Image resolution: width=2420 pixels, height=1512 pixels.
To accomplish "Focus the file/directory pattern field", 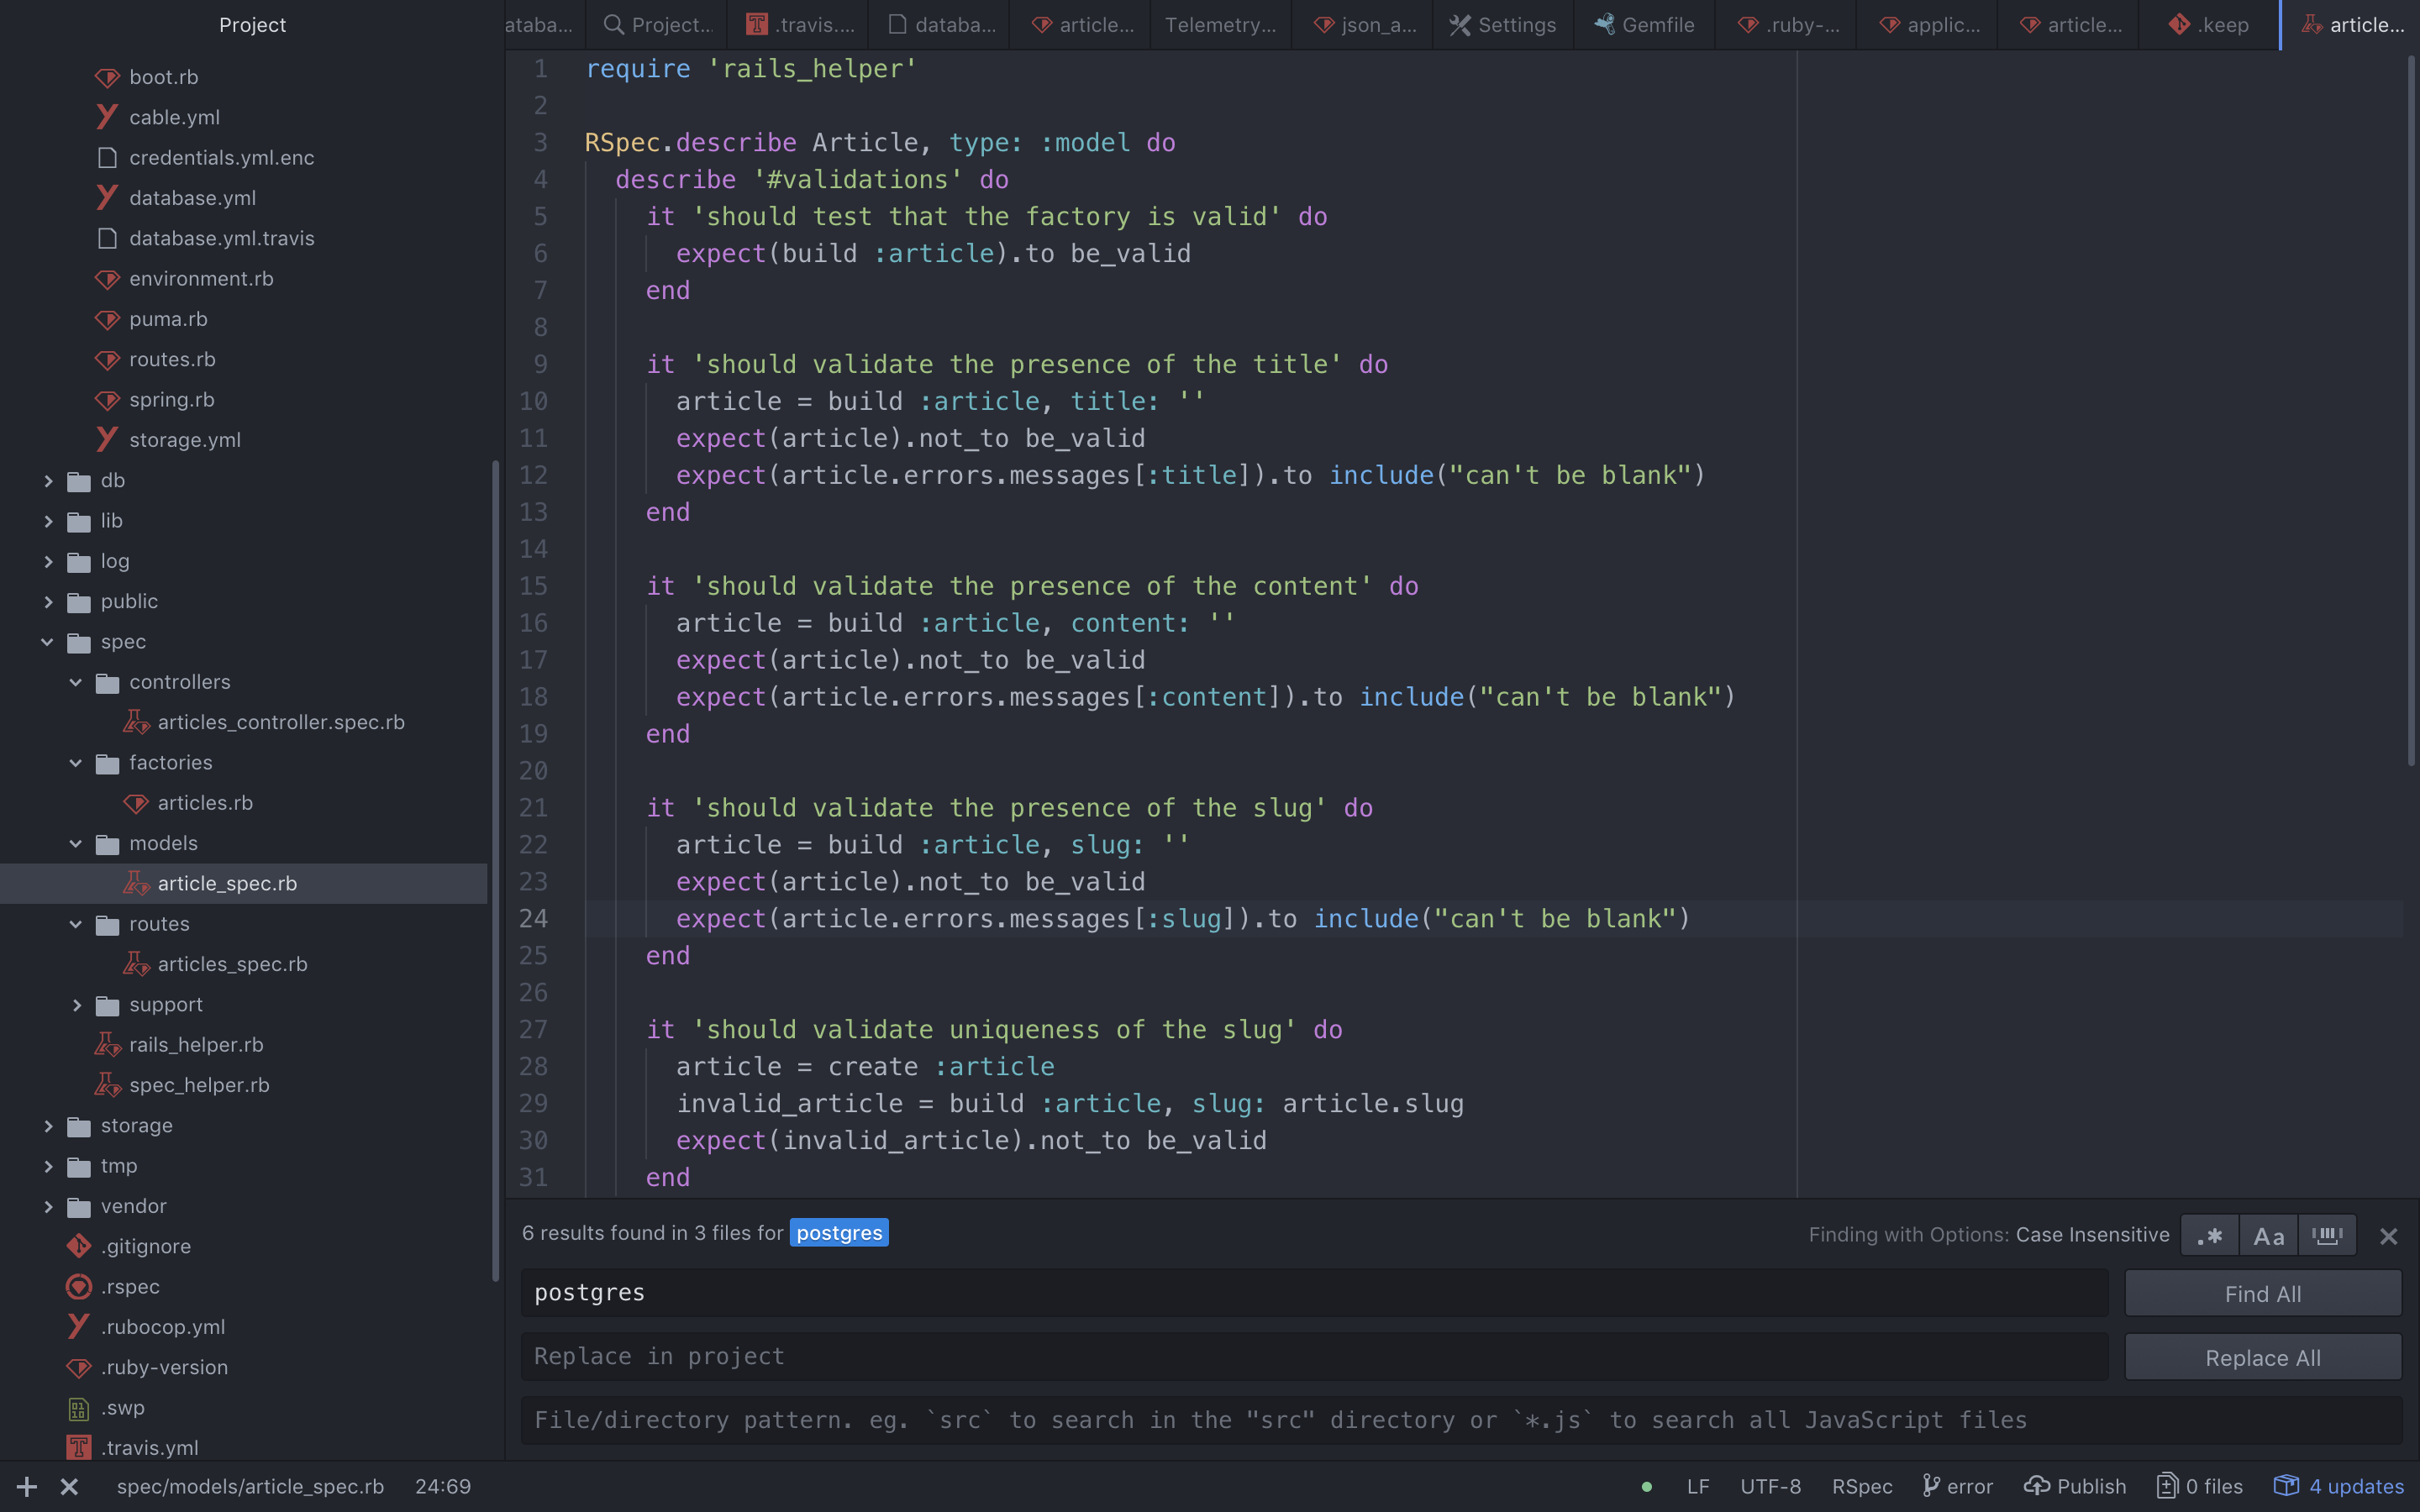I will [x=1461, y=1420].
